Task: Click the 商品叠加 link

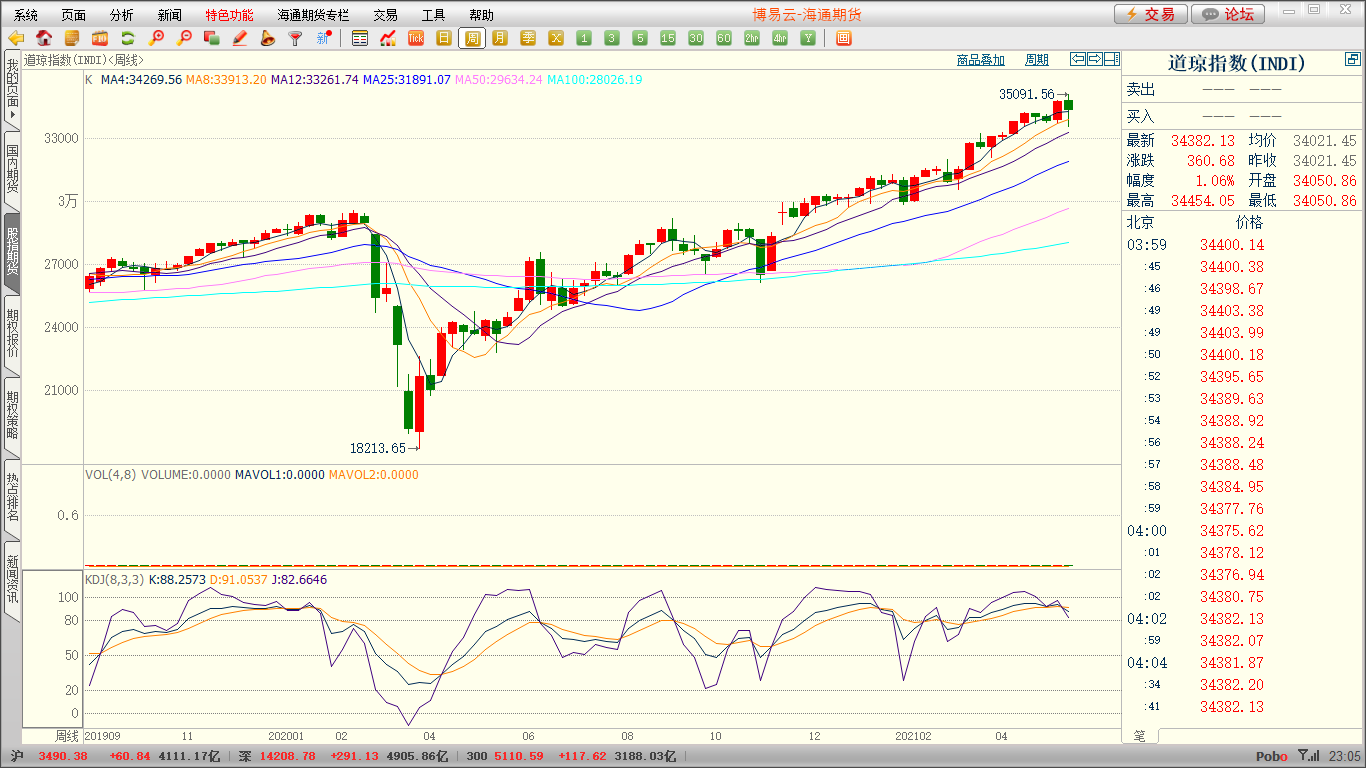Action: (981, 60)
